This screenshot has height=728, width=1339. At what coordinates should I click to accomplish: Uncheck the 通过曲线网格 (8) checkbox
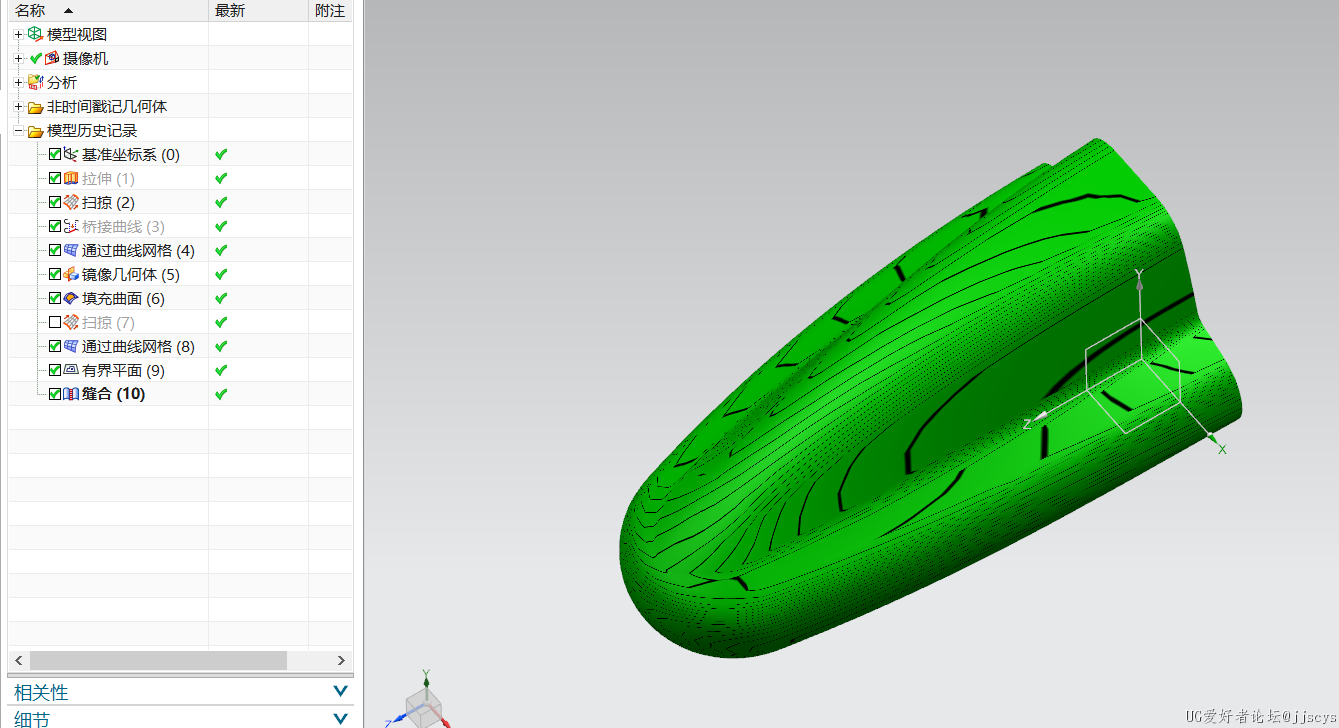point(55,346)
